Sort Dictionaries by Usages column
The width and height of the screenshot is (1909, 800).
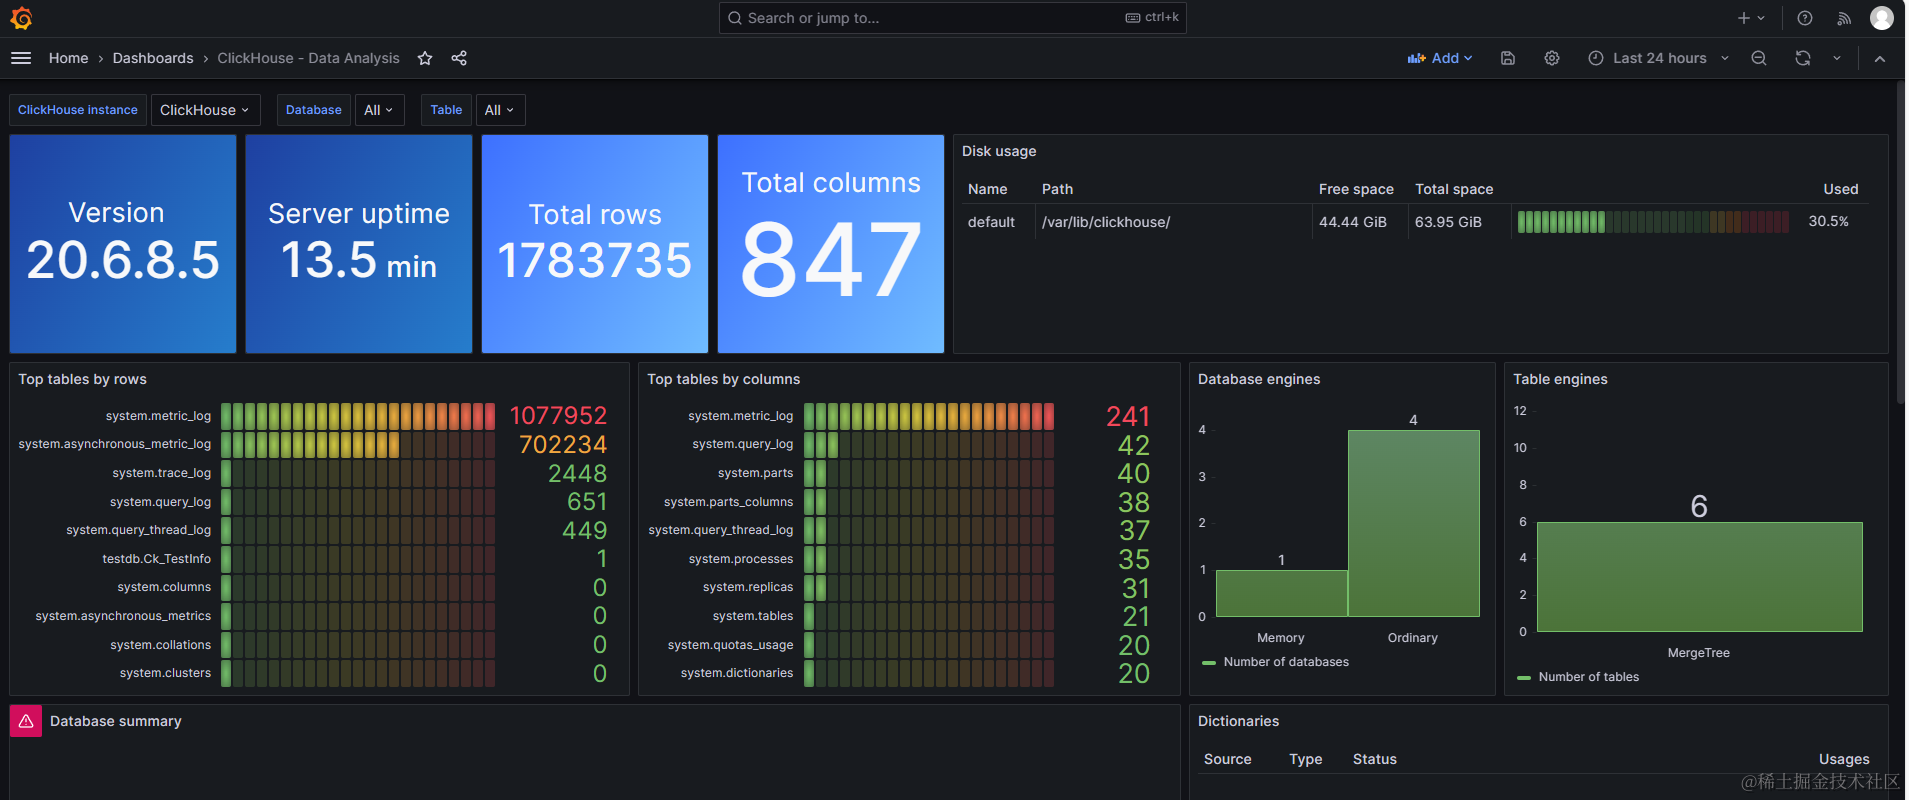(x=1844, y=759)
